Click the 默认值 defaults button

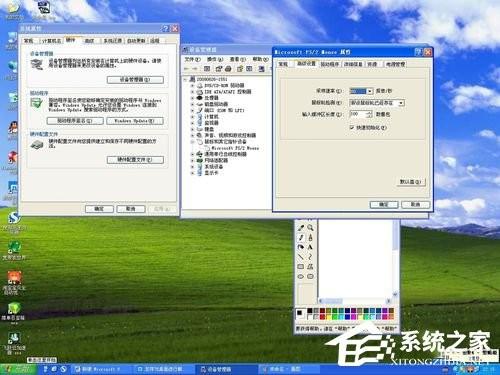click(x=411, y=182)
